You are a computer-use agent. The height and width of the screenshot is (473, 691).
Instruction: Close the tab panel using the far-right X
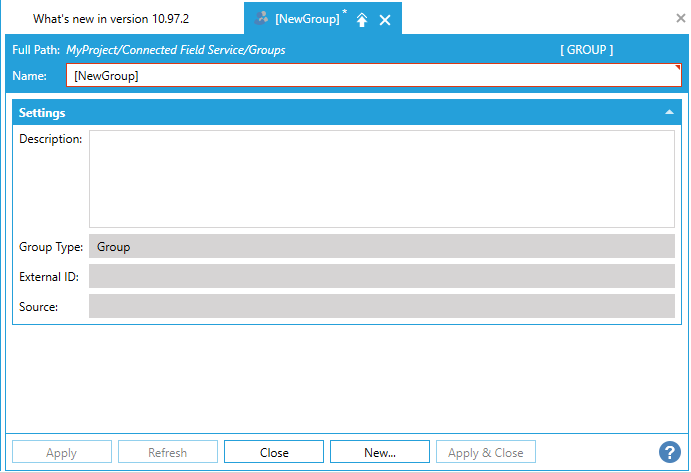[680, 18]
